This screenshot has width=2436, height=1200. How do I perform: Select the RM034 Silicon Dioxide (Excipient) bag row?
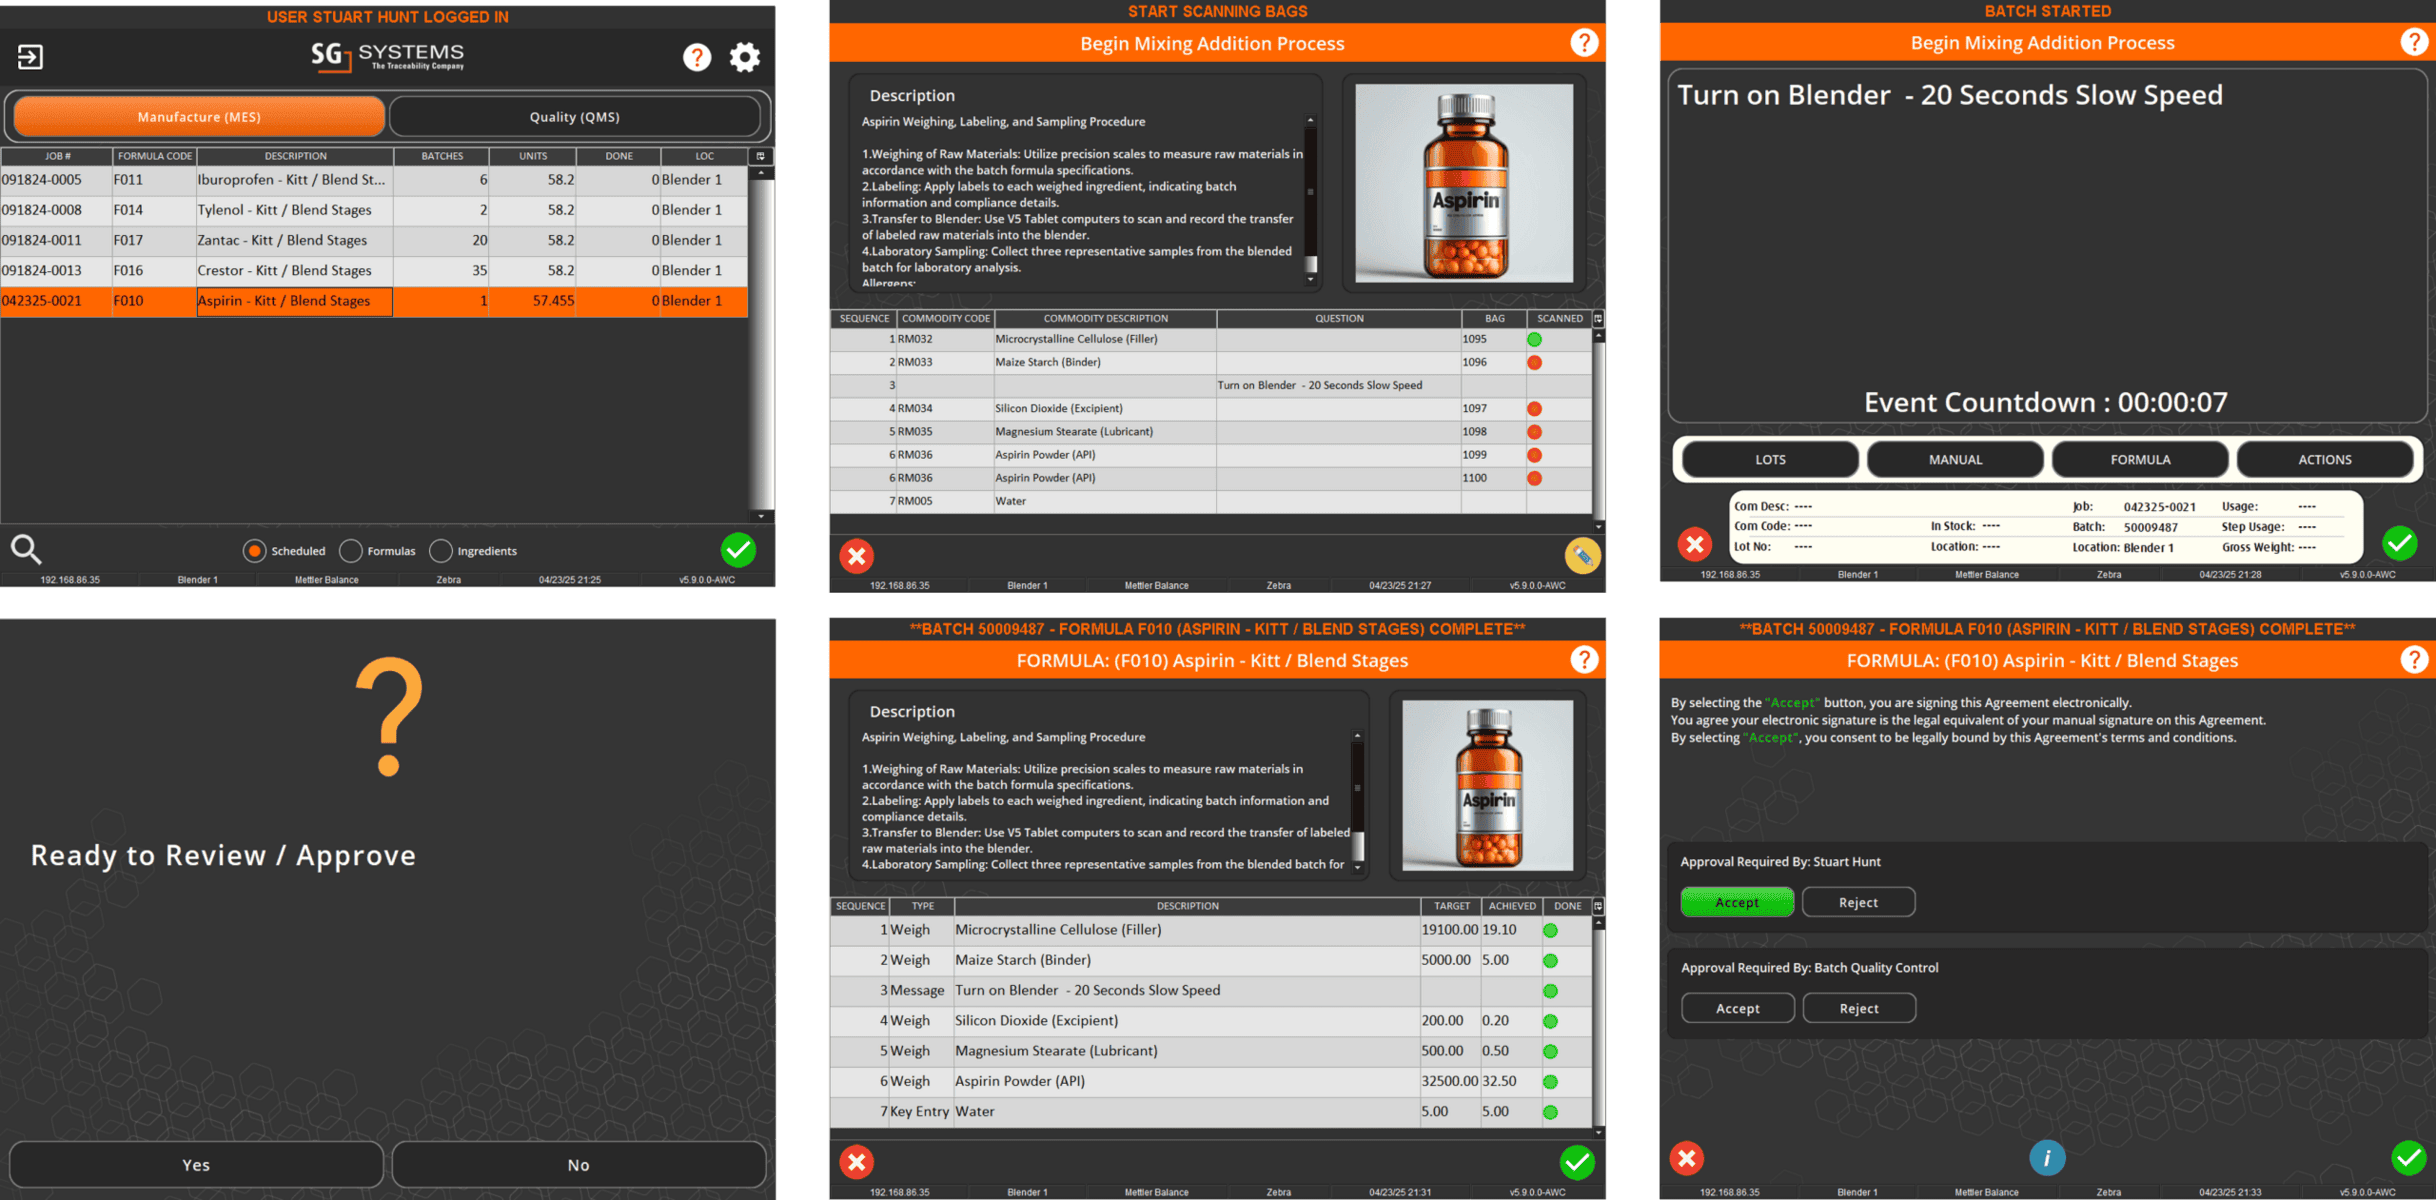click(x=1210, y=409)
